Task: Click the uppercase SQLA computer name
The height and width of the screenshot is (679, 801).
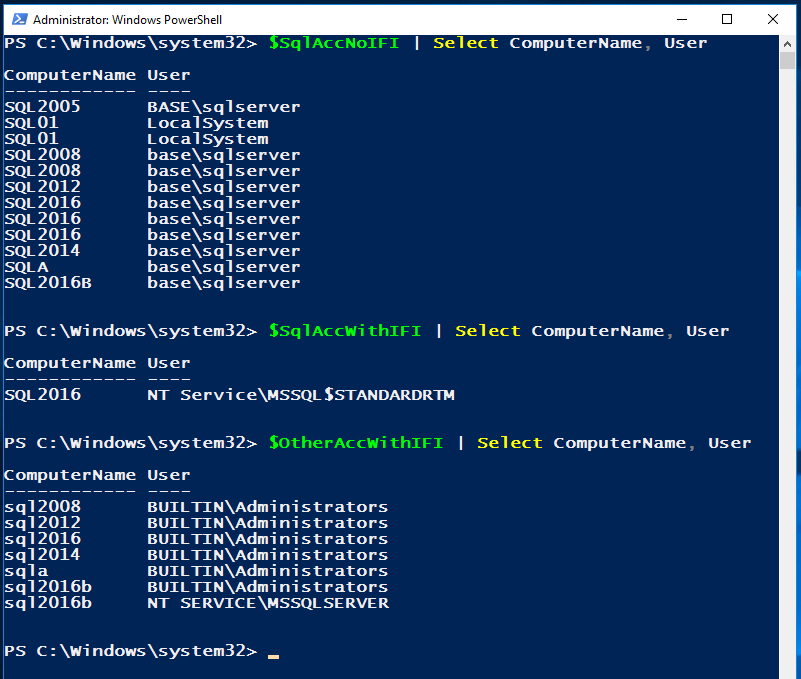Action: coord(26,267)
